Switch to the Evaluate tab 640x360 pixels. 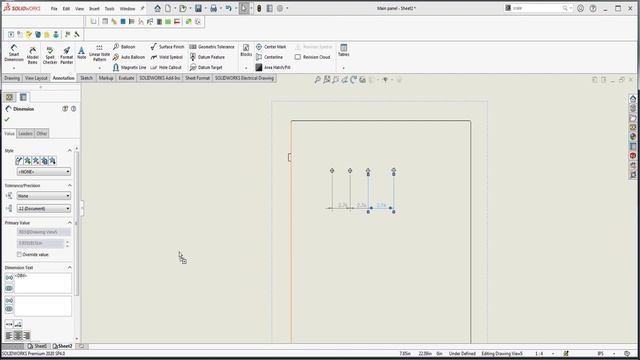[126, 78]
